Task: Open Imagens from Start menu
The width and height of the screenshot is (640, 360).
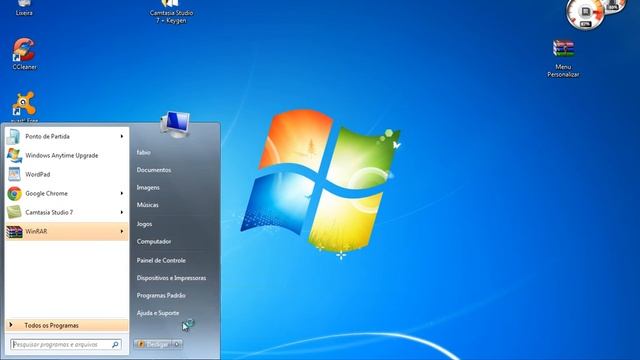Action: tap(148, 187)
